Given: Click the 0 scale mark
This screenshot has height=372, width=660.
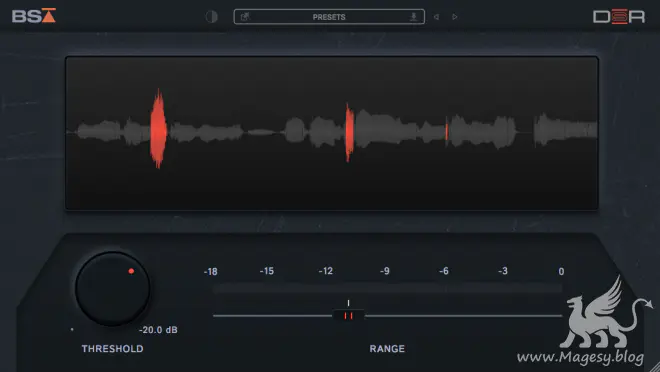Looking at the screenshot, I should (561, 271).
